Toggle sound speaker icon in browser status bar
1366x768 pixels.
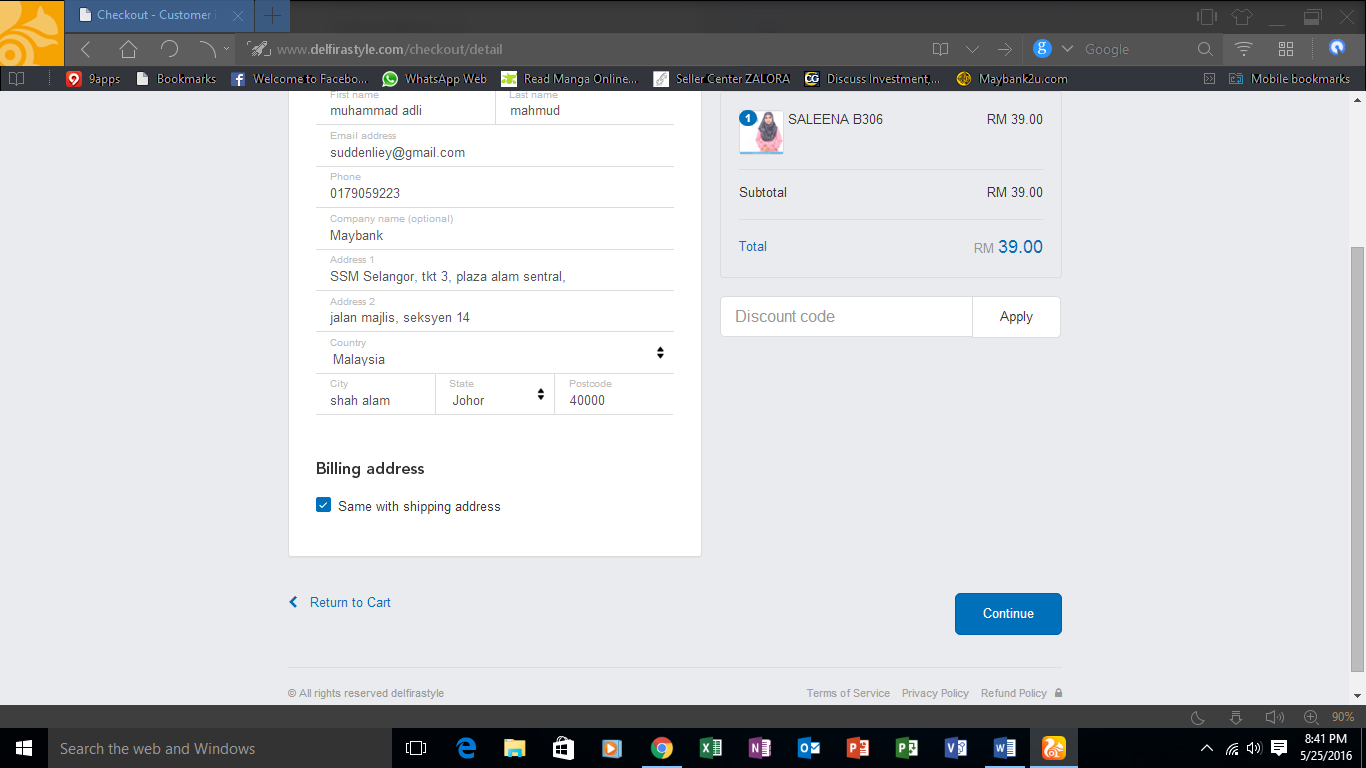pos(1274,717)
